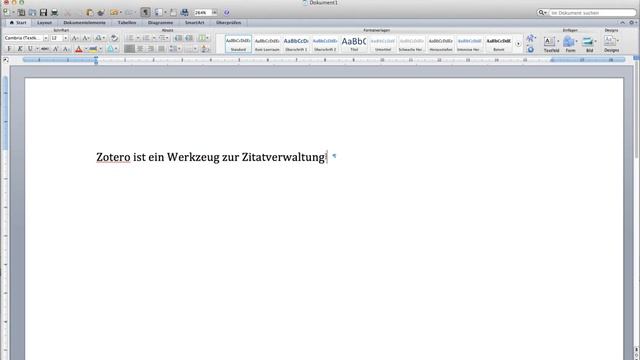Apply yellow highlight color swatch

pyautogui.click(x=93, y=49)
